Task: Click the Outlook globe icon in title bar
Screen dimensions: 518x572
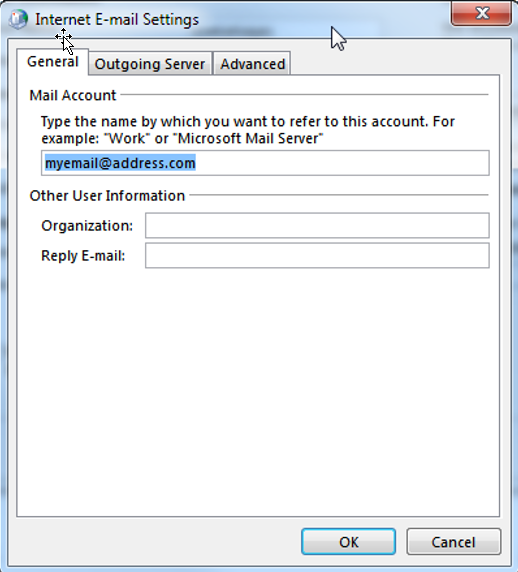Action: coord(18,19)
